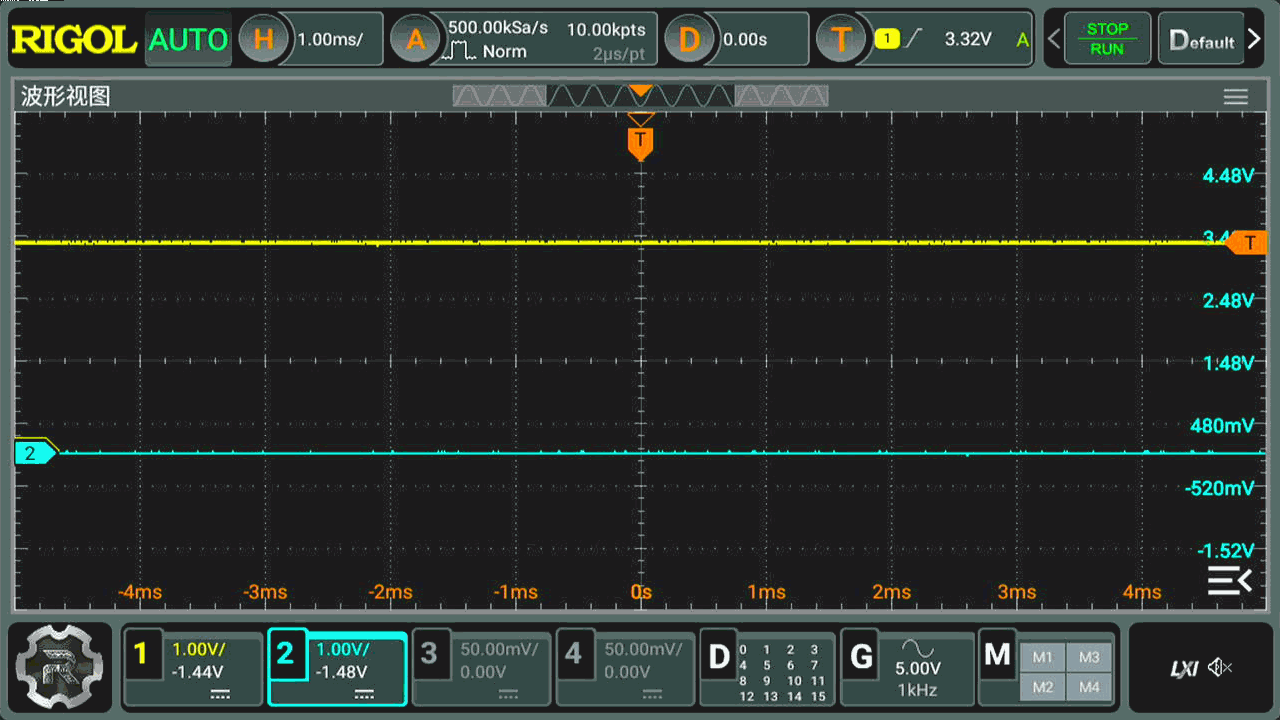
Task: Click the -4ms time axis label
Action: [139, 592]
